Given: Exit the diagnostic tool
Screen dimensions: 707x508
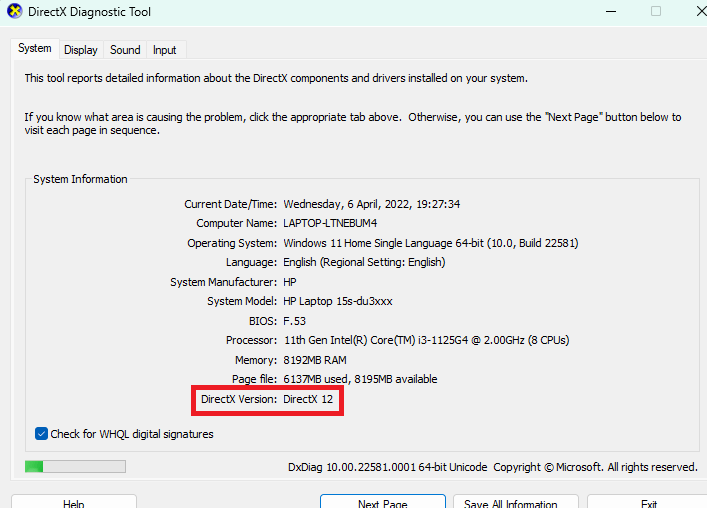Looking at the screenshot, I should click(x=648, y=503).
